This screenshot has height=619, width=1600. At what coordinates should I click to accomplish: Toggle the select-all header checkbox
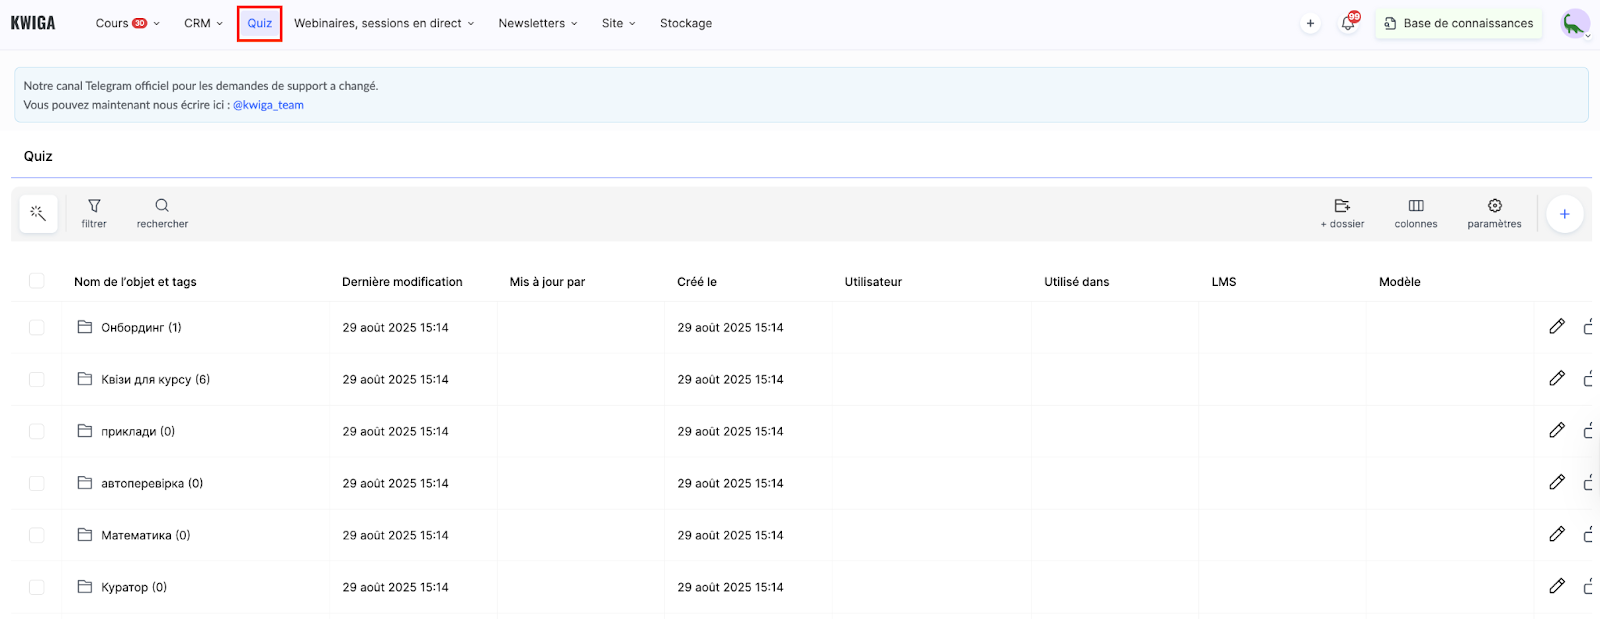tap(37, 281)
